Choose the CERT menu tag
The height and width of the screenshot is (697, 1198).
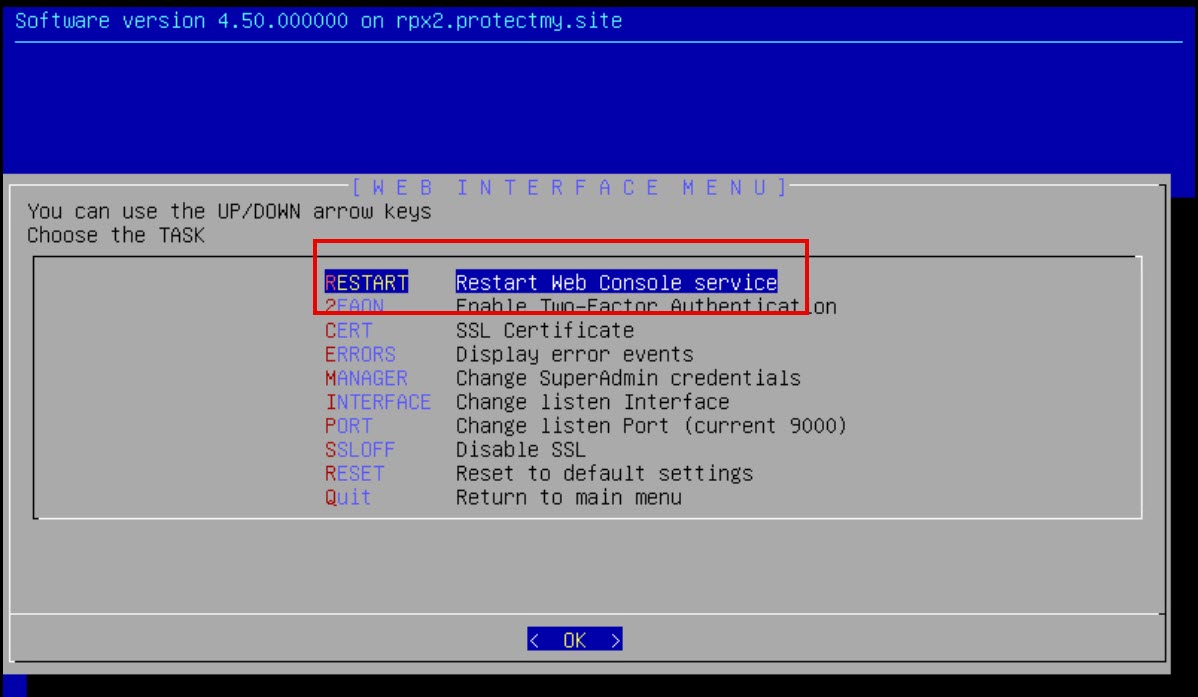click(348, 331)
